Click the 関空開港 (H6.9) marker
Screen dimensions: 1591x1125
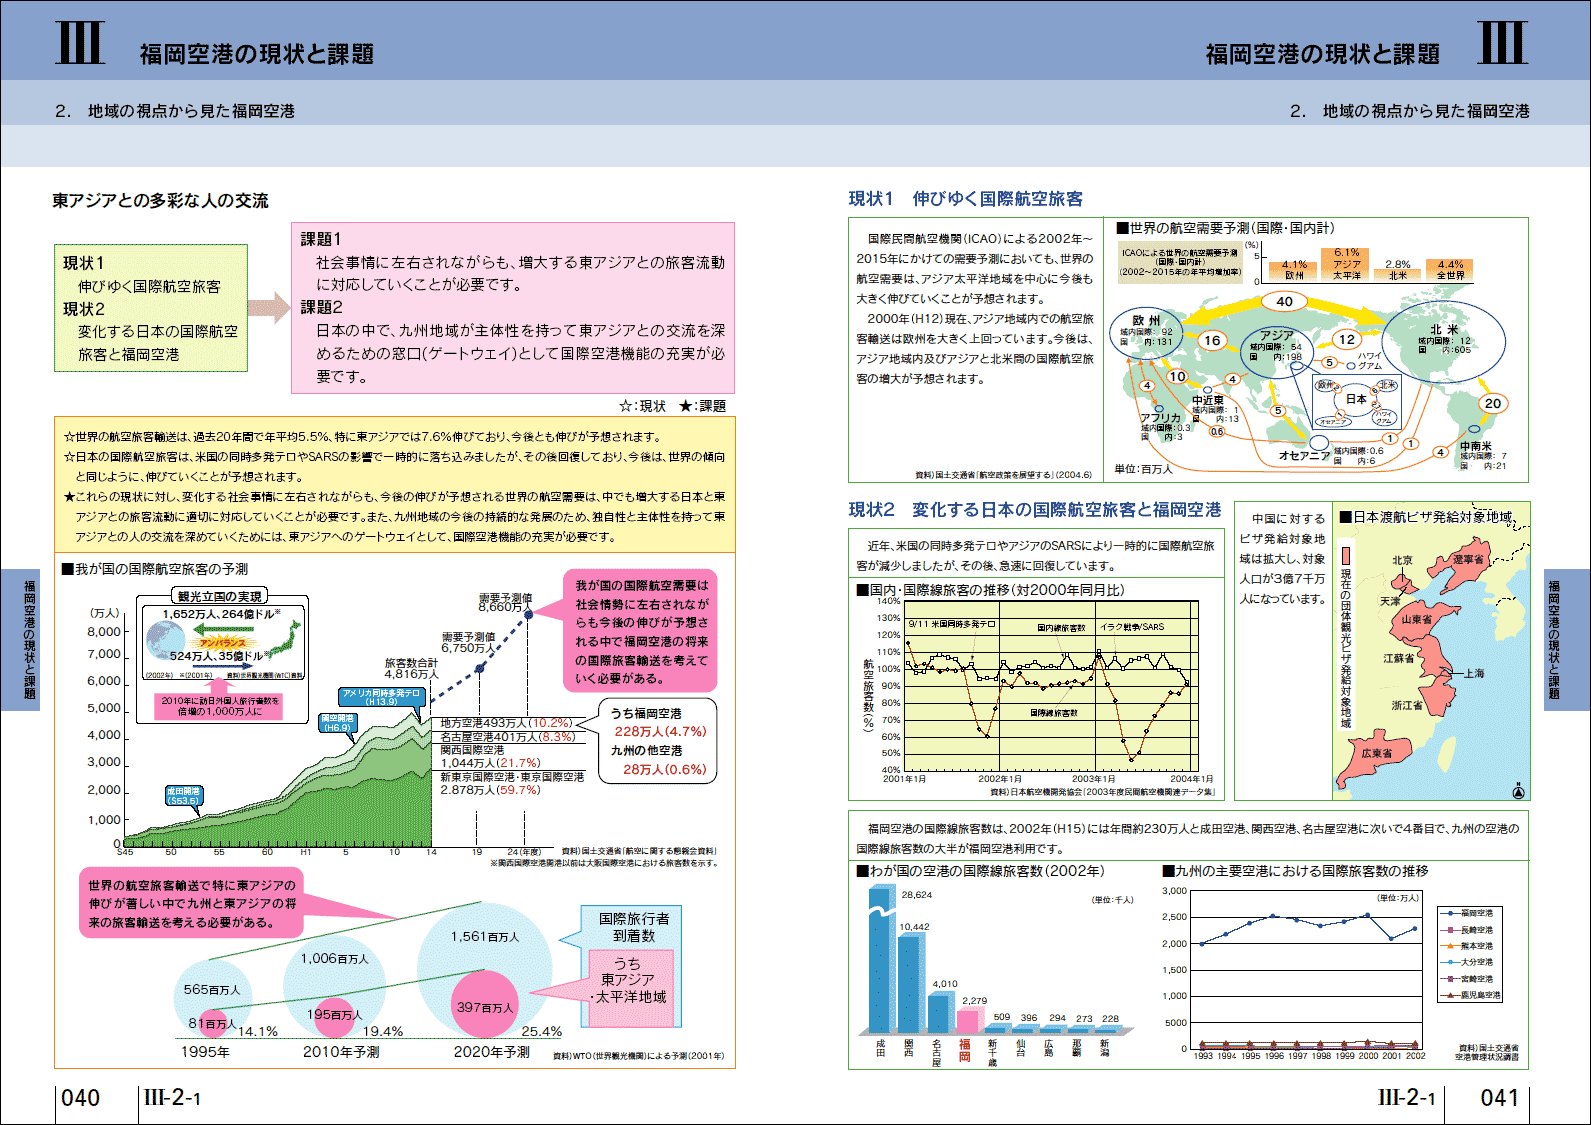pos(336,723)
